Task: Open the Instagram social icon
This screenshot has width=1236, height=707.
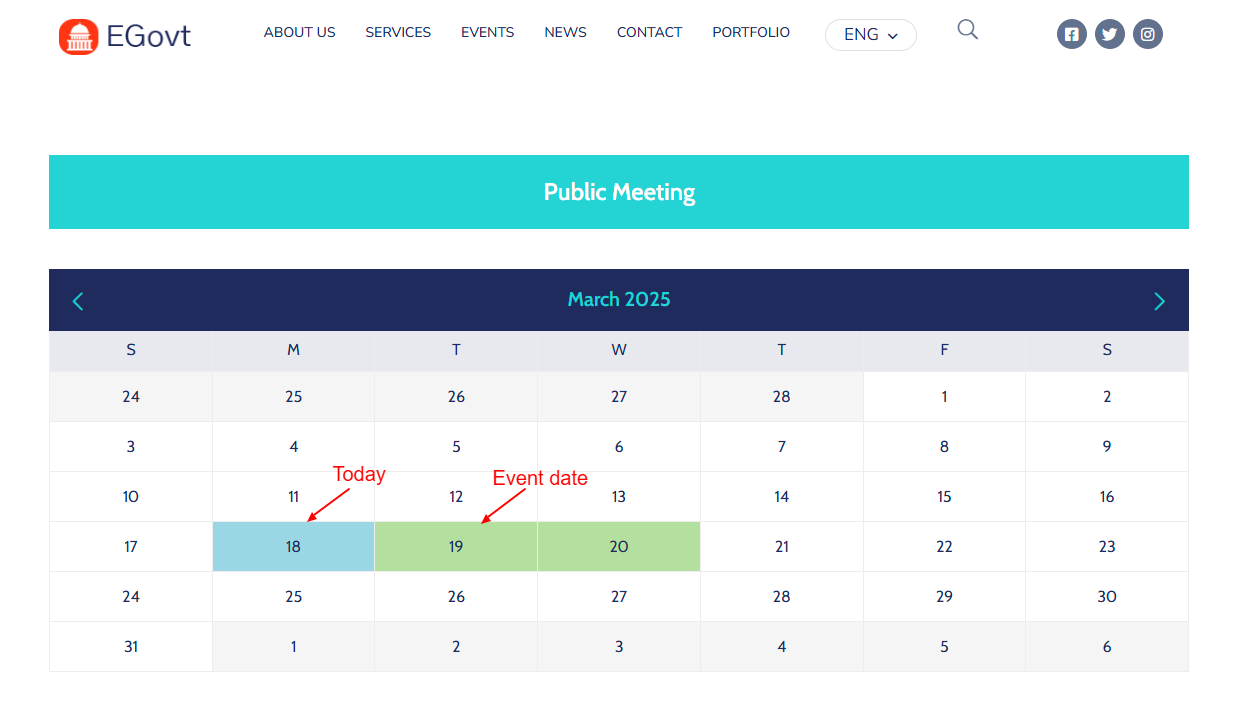Action: 1147,34
